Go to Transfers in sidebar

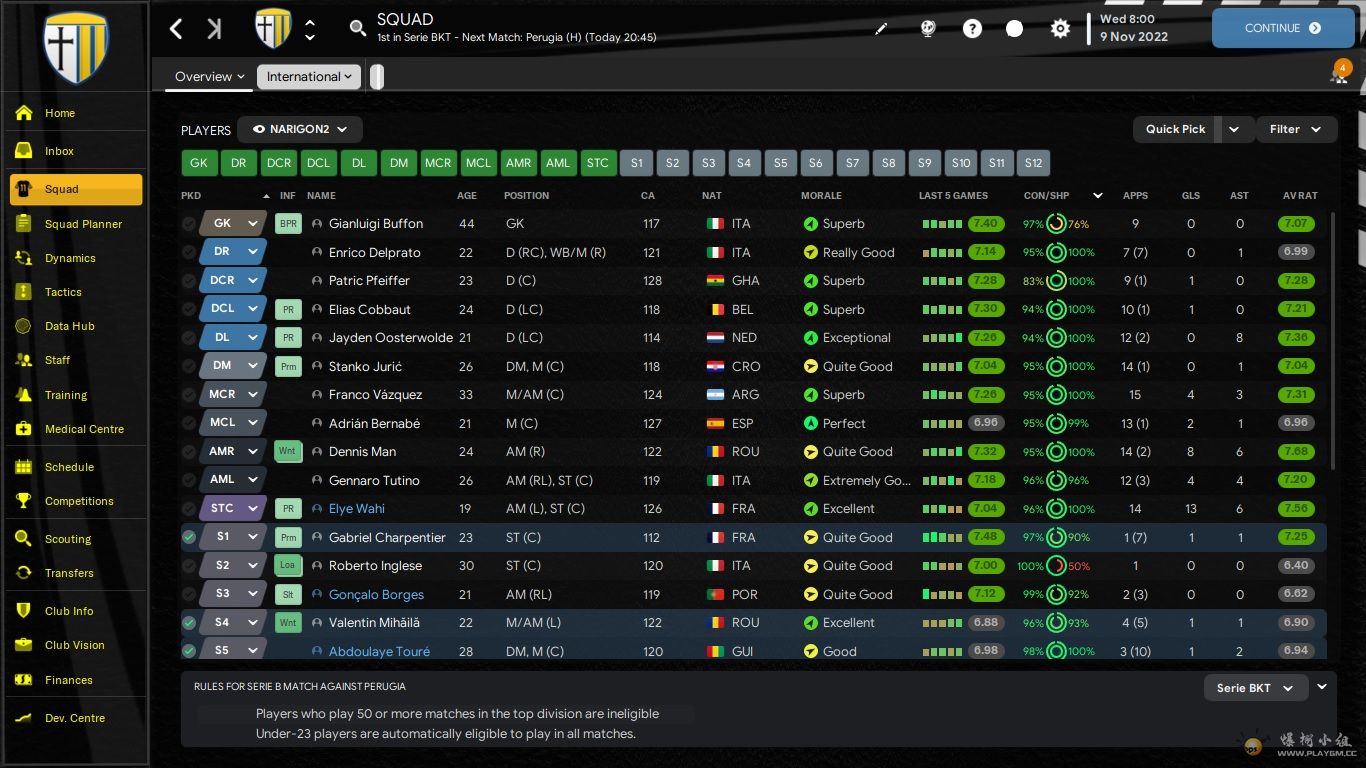(69, 573)
